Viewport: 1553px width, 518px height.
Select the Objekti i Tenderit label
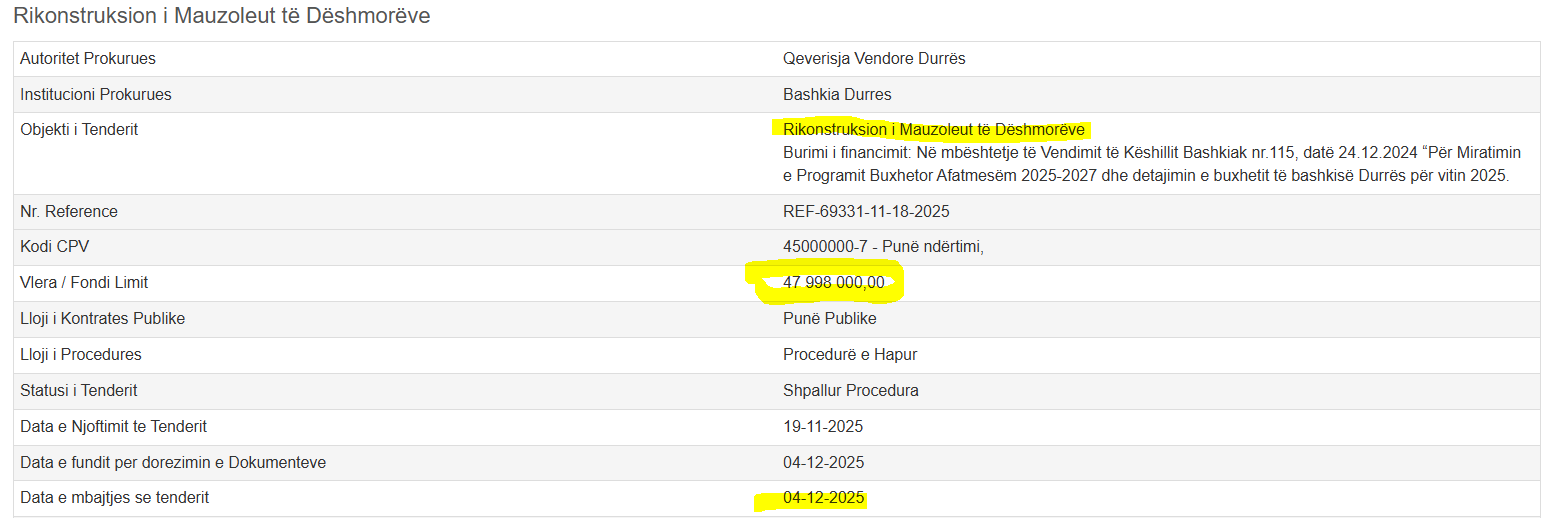click(79, 130)
